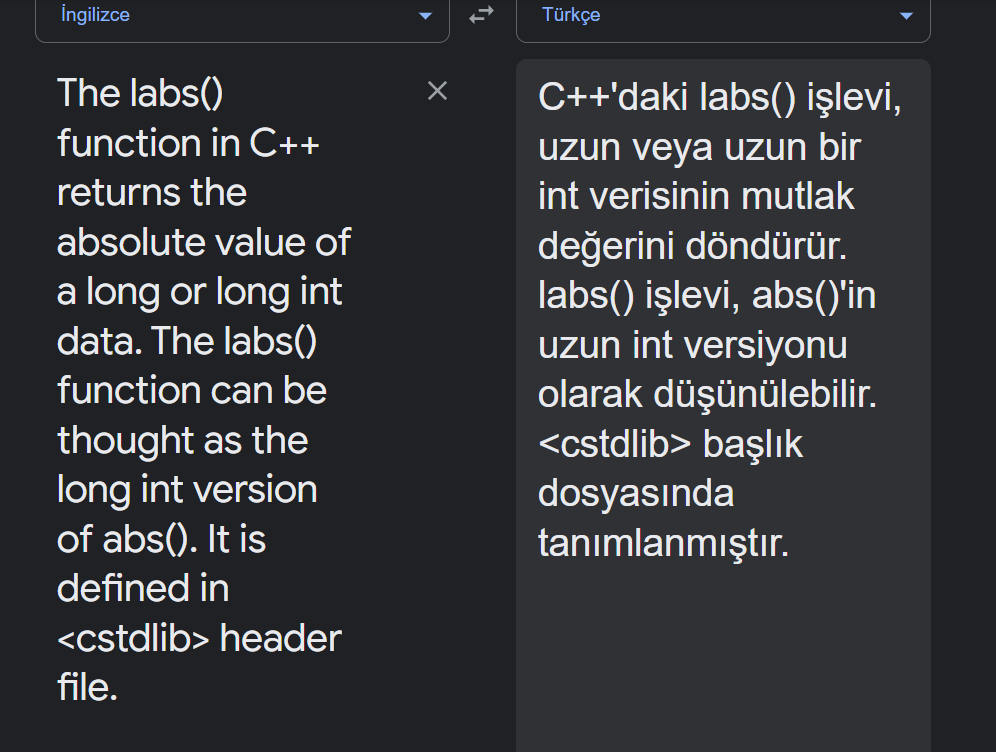Place cursor at the end of "file." in source text
This screenshot has width=996, height=752.
(x=119, y=688)
